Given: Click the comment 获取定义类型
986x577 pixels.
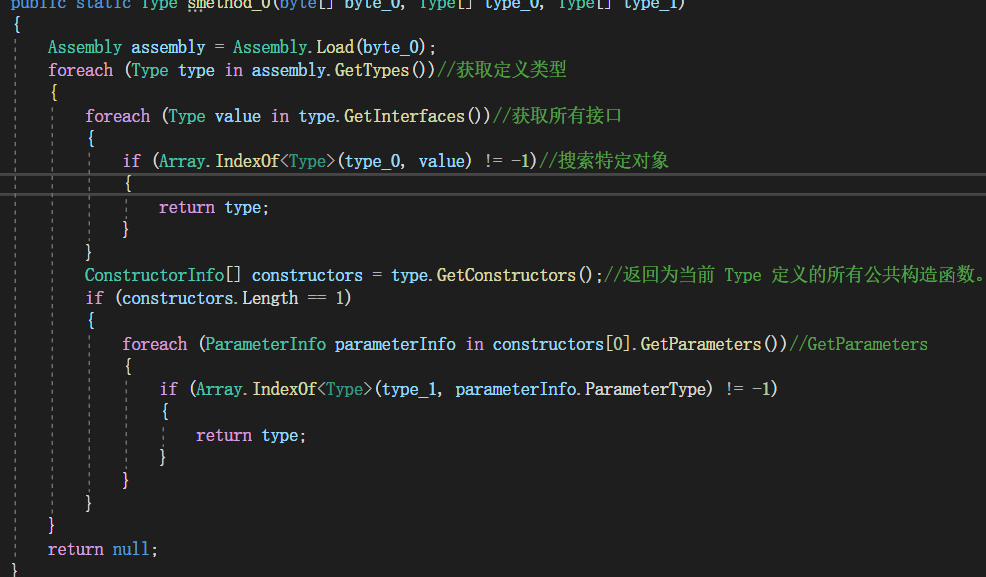Looking at the screenshot, I should pos(501,69).
